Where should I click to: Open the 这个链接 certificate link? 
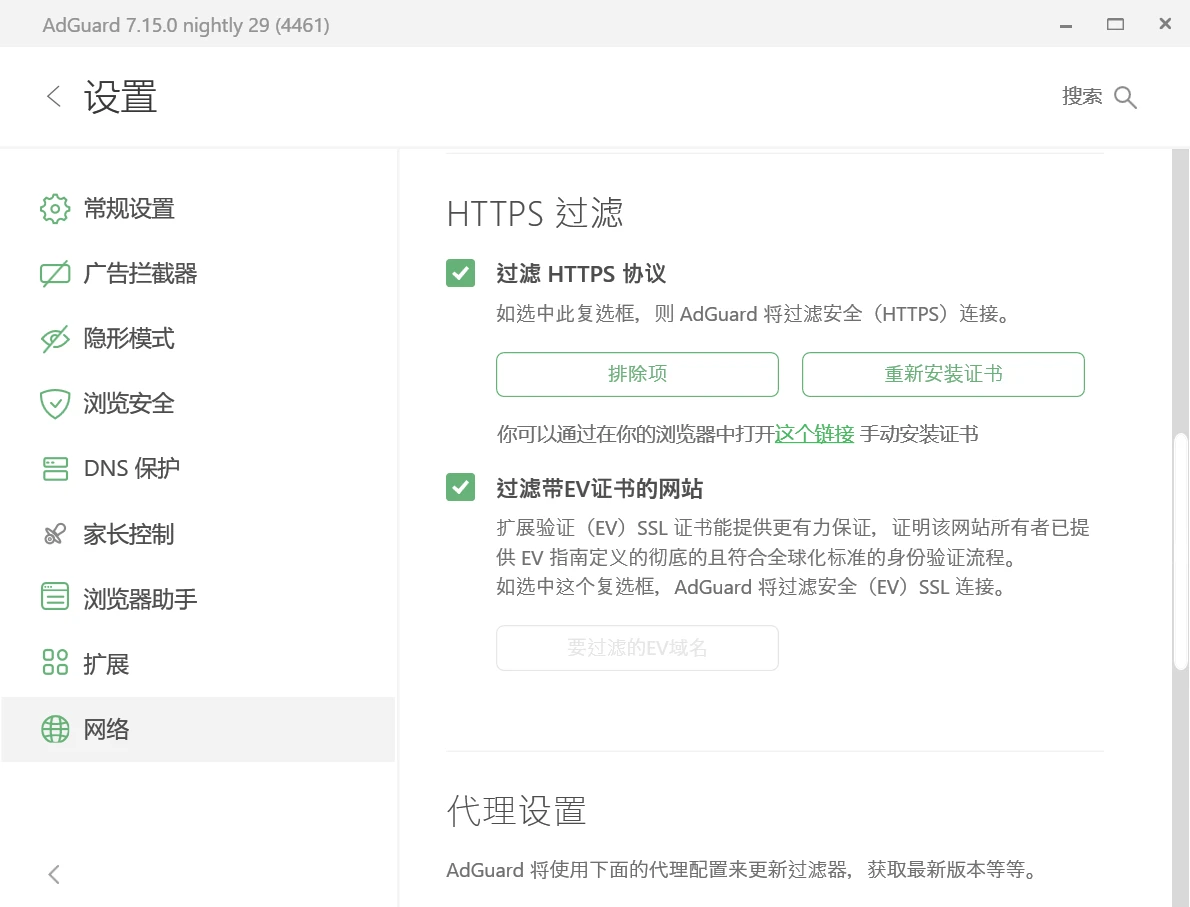coord(814,434)
